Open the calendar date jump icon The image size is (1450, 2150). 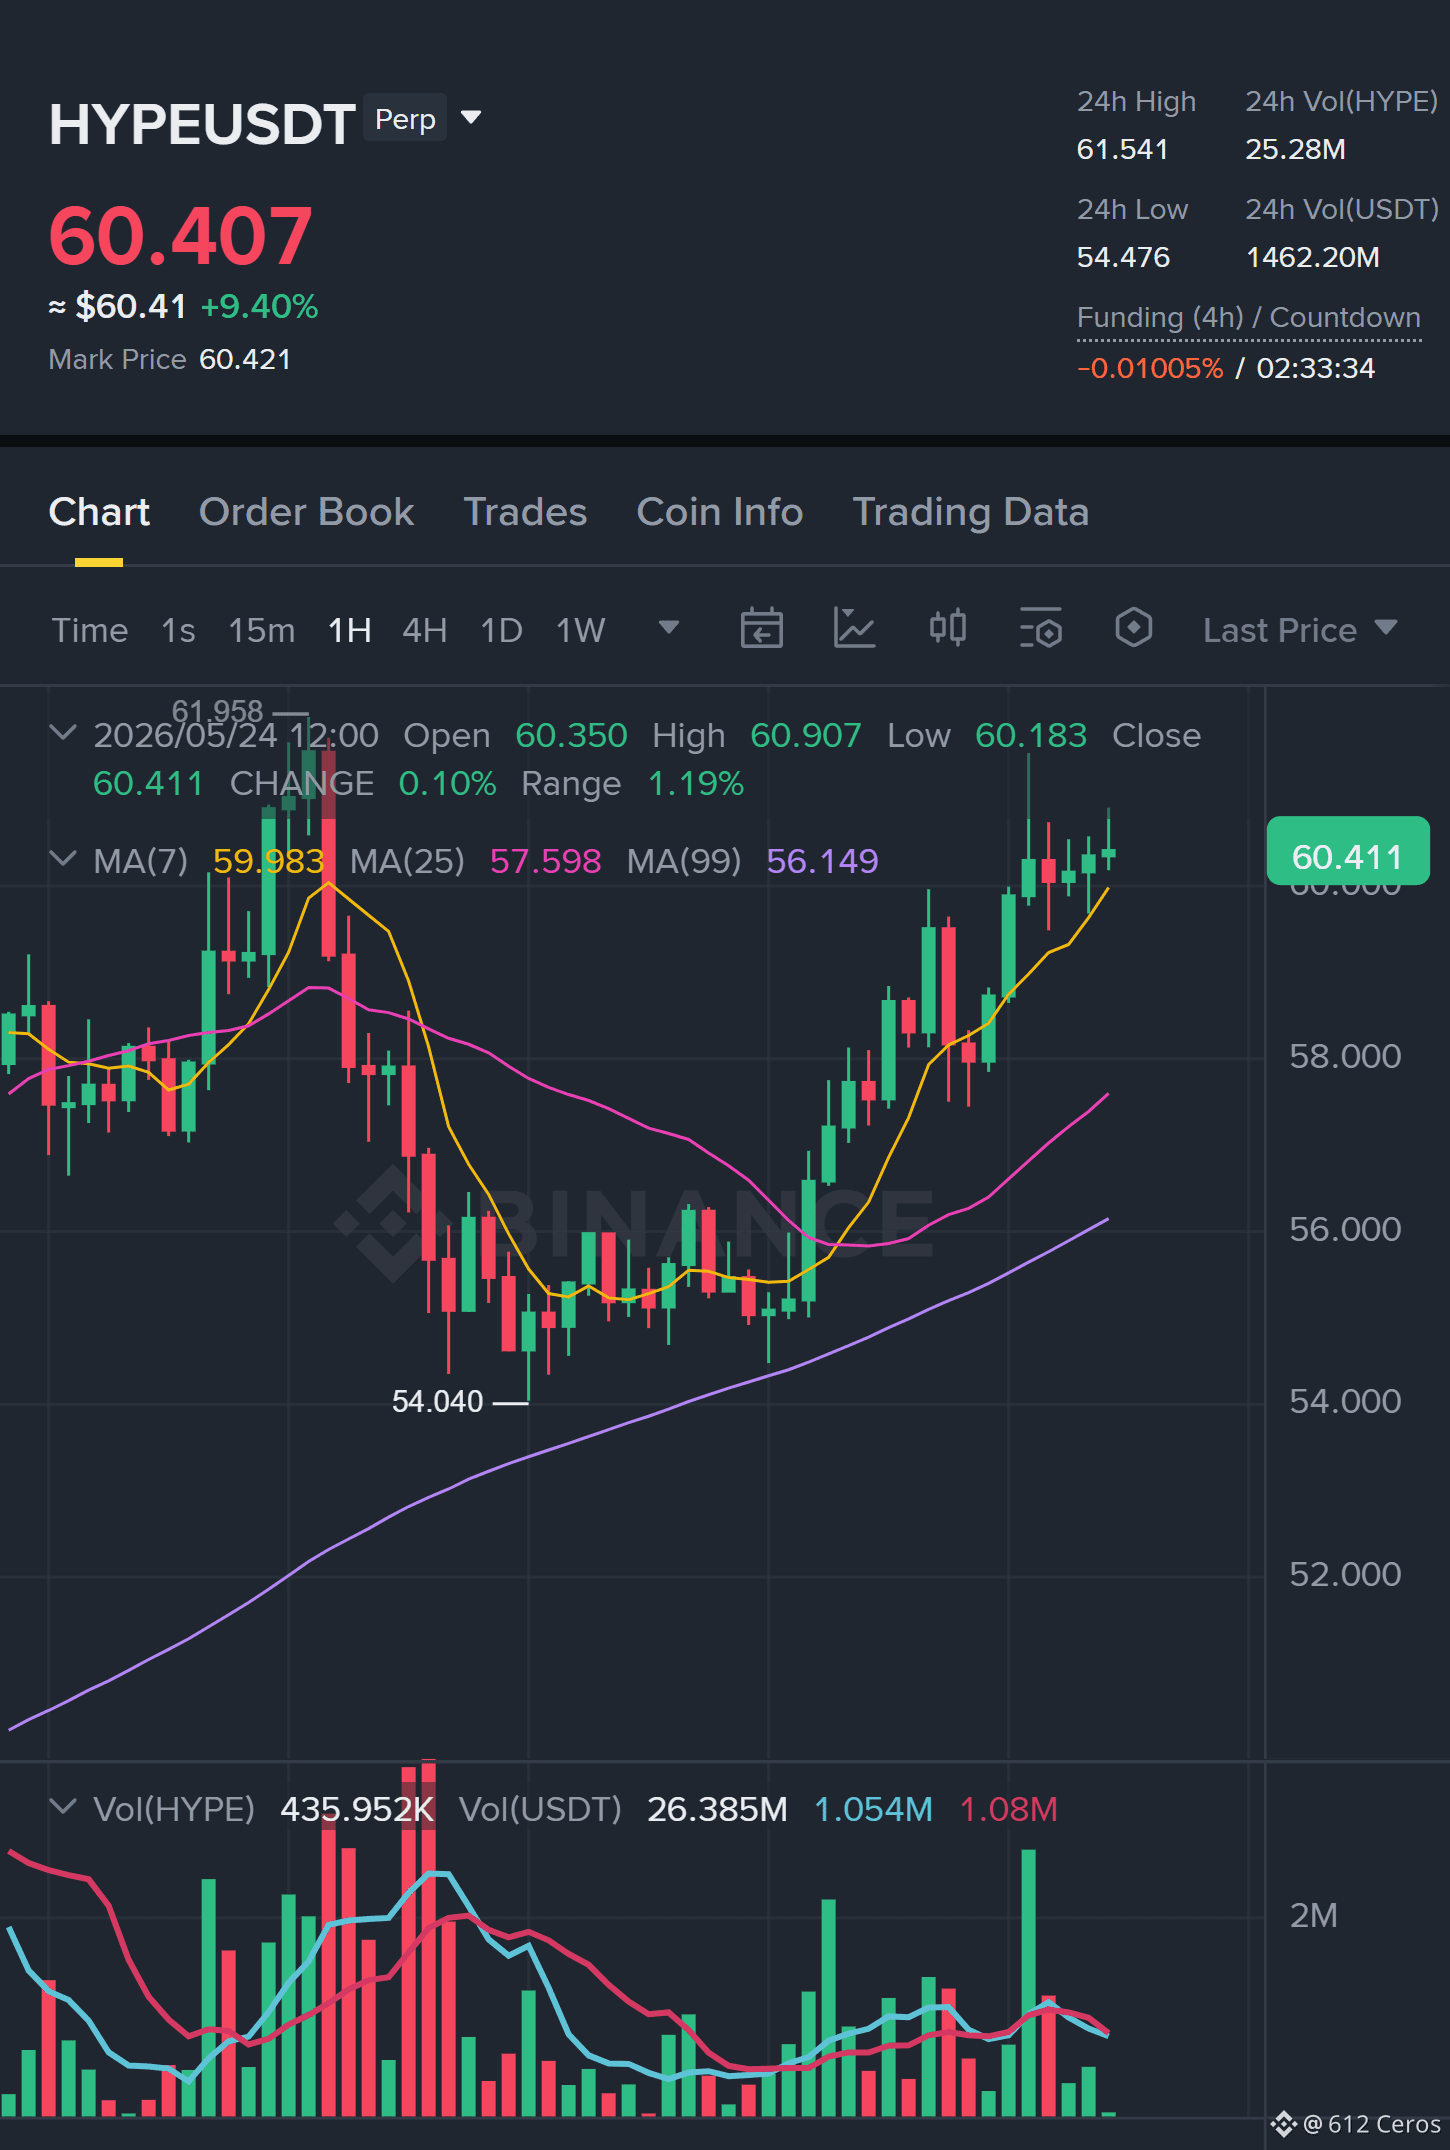(x=761, y=629)
